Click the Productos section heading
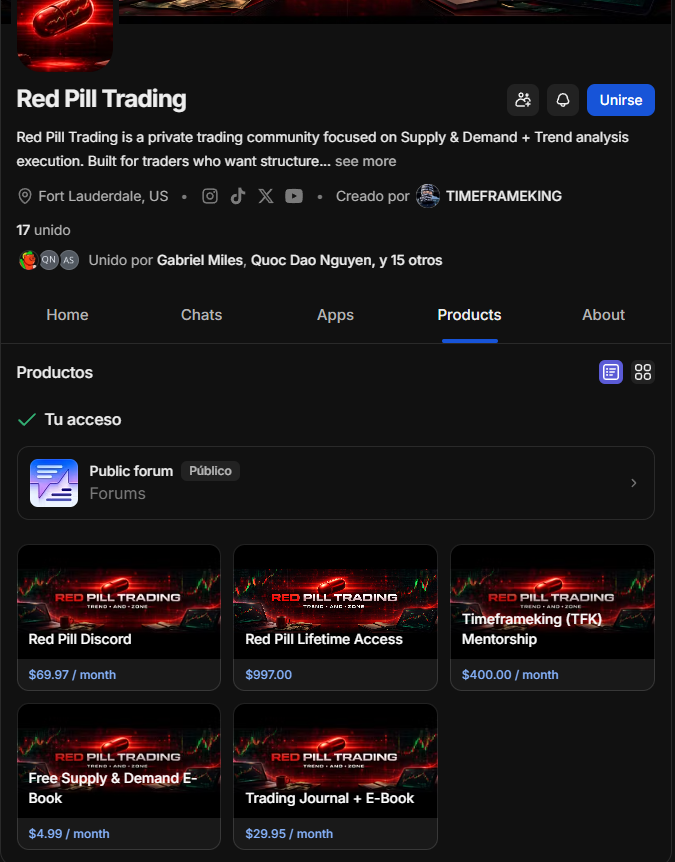This screenshot has height=862, width=675. coord(54,372)
